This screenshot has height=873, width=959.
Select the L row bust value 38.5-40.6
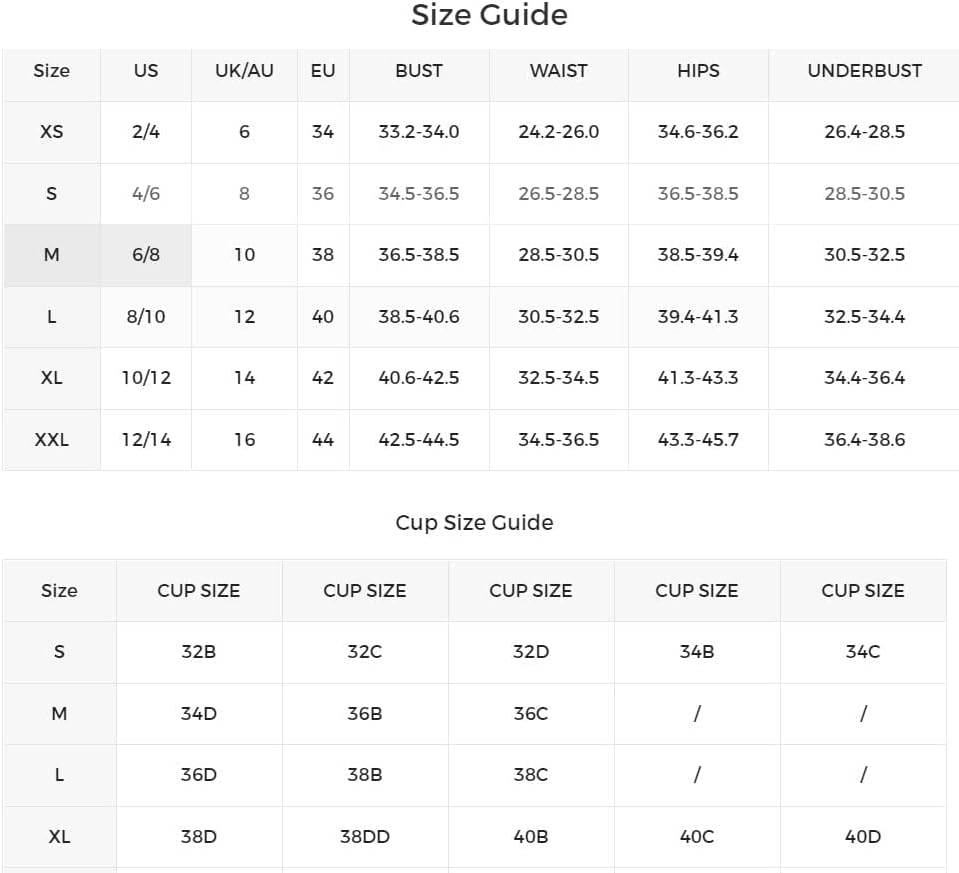pos(419,317)
